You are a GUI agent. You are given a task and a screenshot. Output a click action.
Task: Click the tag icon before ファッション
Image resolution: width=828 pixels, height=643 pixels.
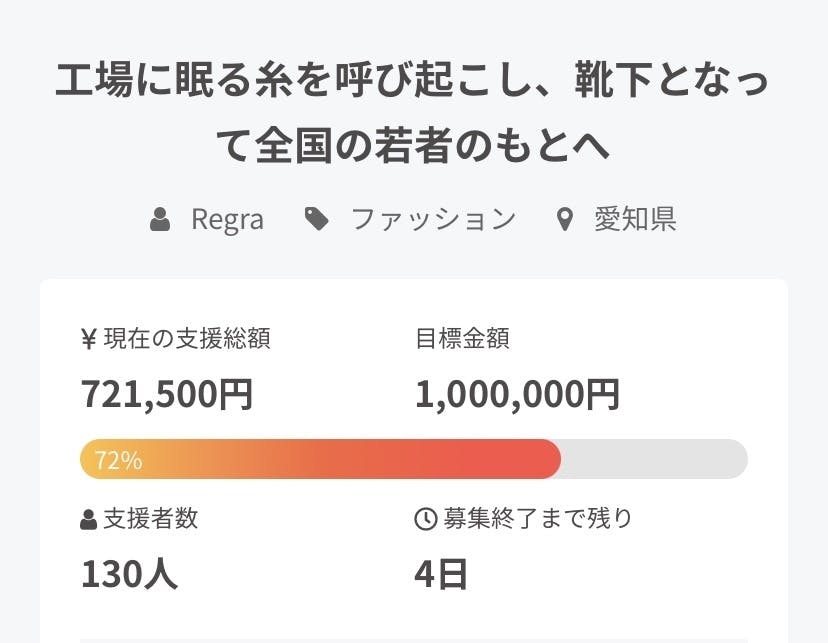pos(317,219)
